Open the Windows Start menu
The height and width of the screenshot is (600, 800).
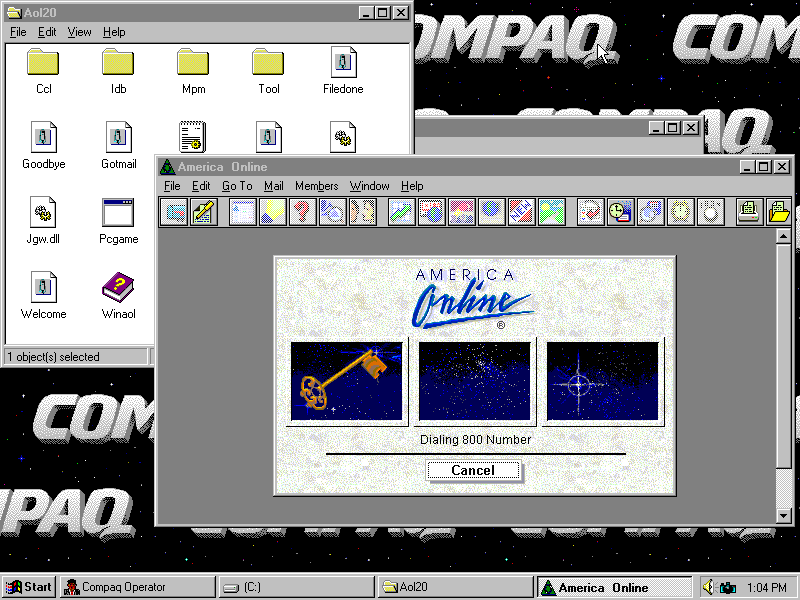click(x=29, y=587)
